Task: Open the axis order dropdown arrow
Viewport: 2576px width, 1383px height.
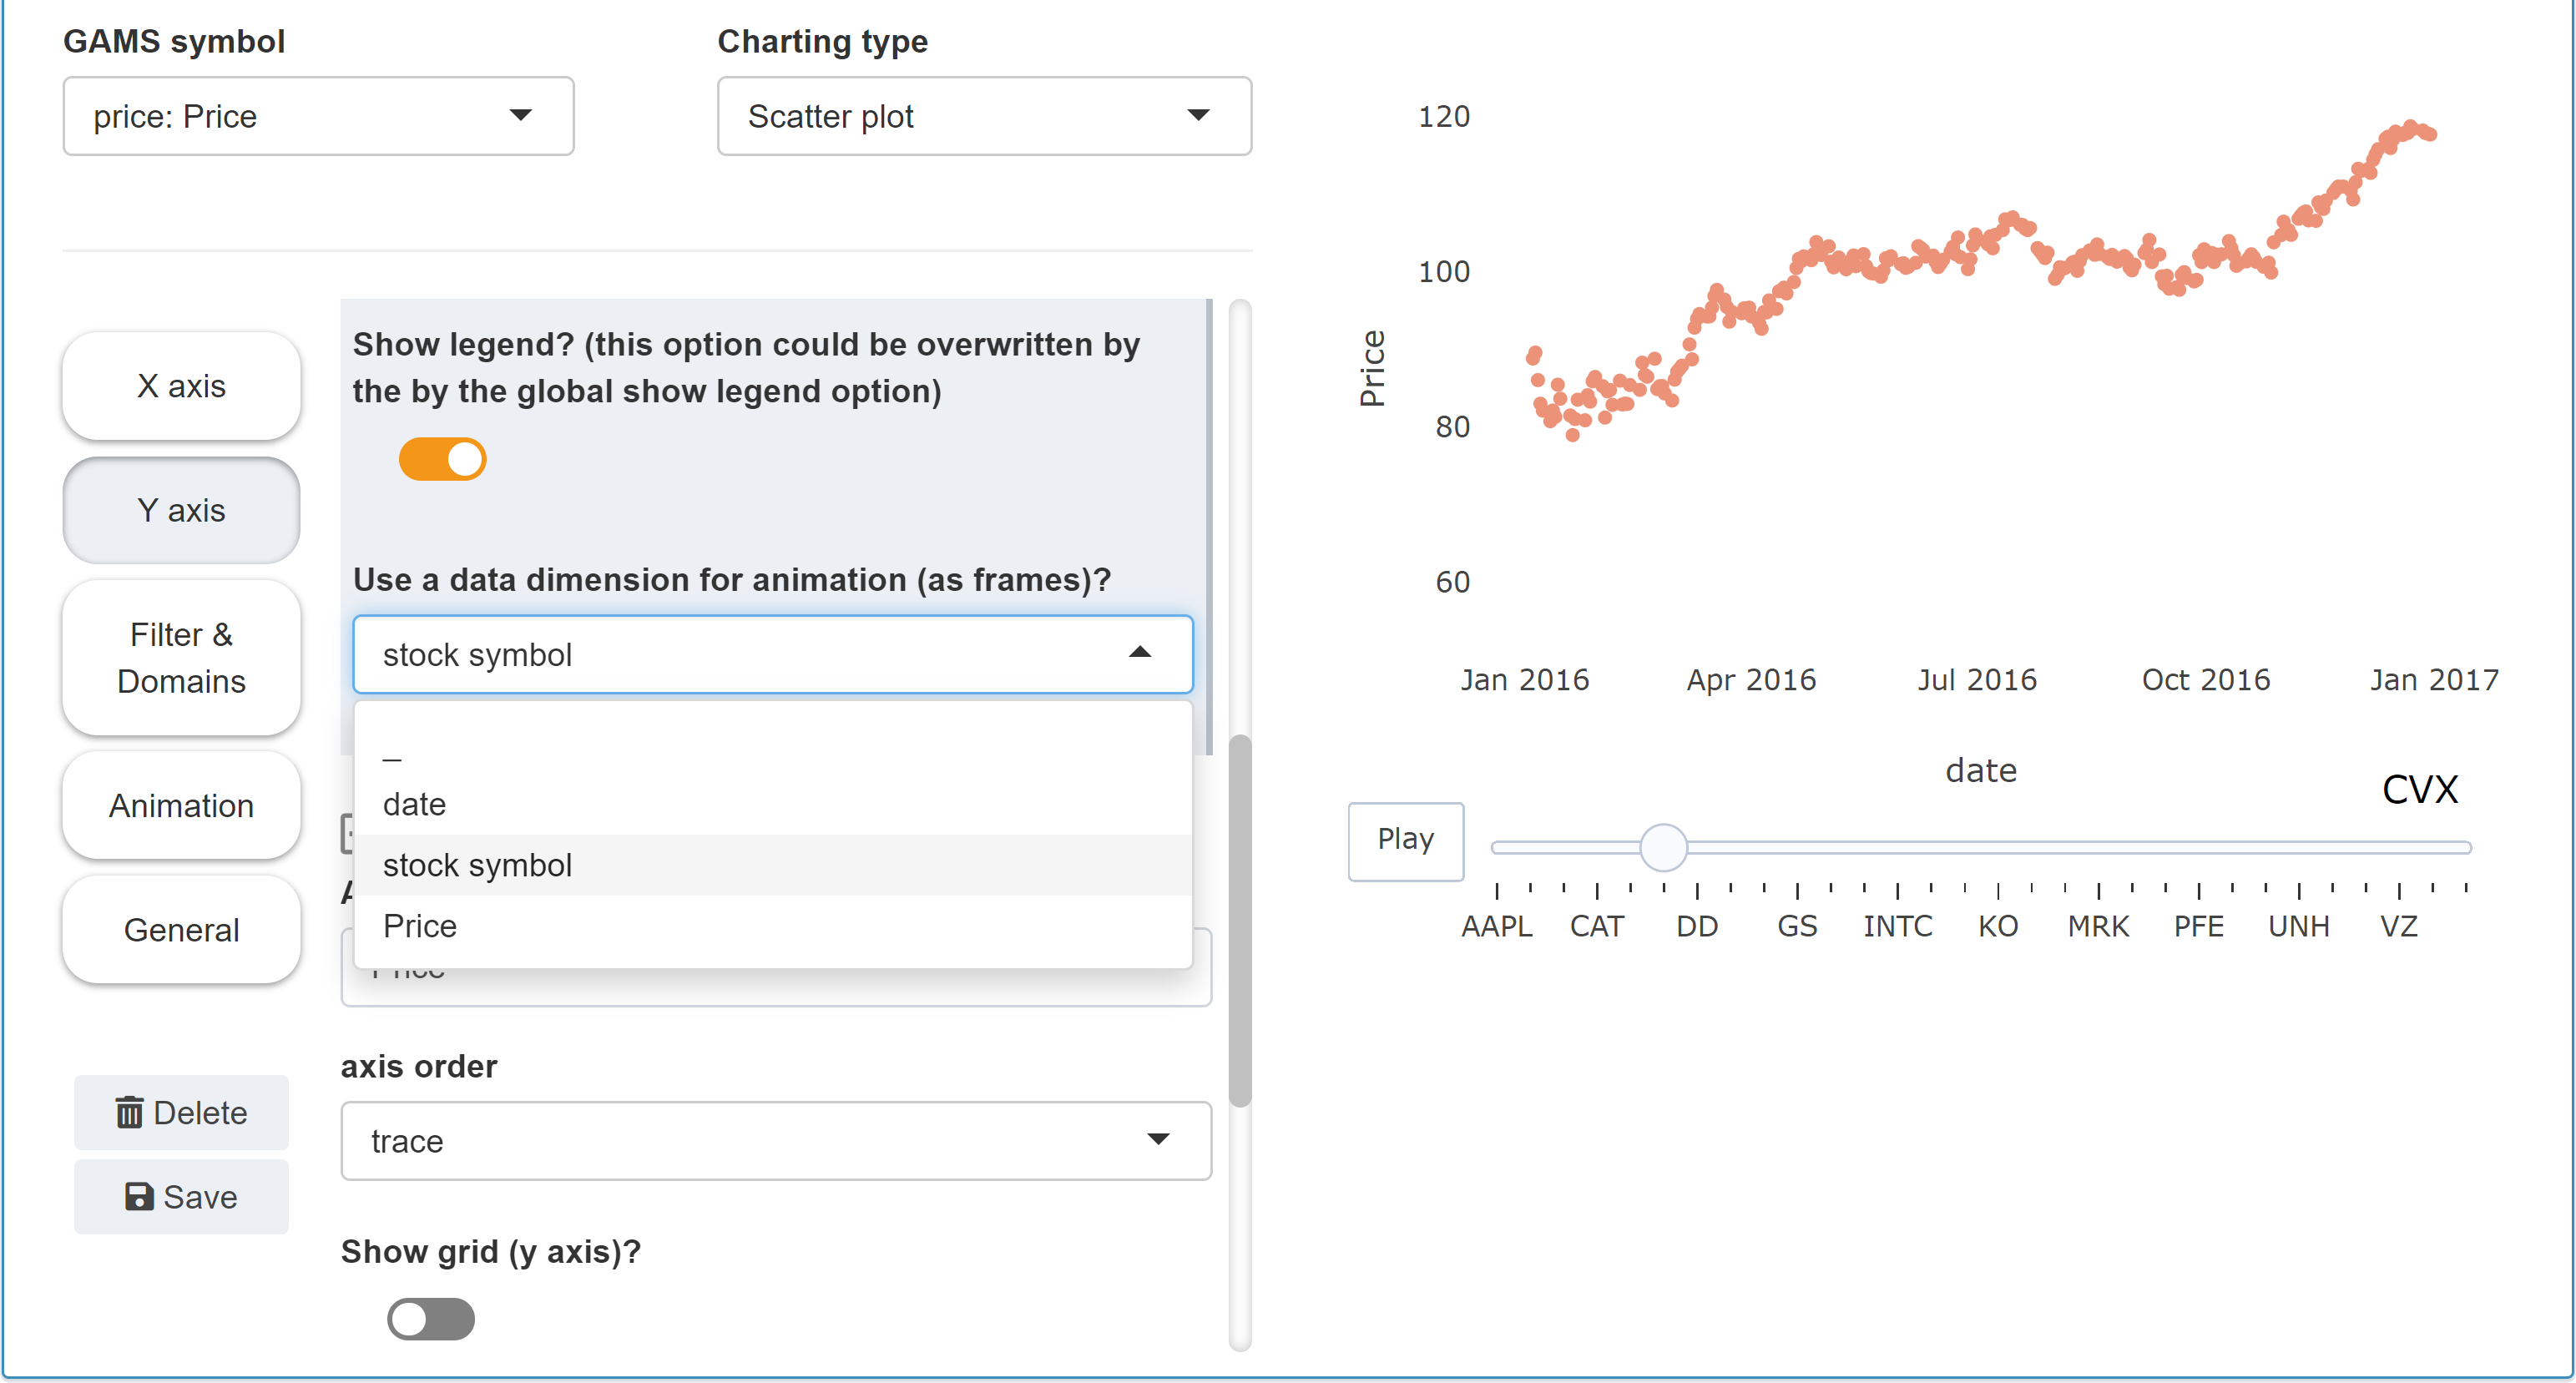Action: point(1159,1140)
